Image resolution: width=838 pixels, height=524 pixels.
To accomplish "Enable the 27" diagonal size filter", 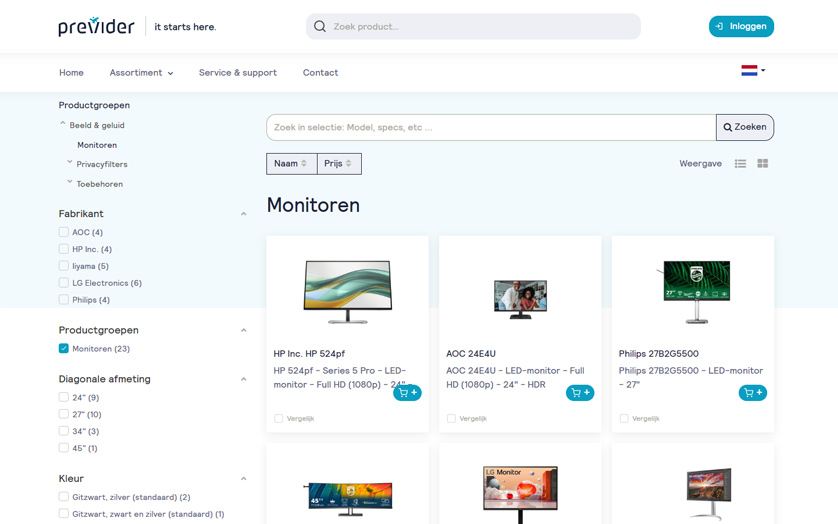I will (x=64, y=414).
